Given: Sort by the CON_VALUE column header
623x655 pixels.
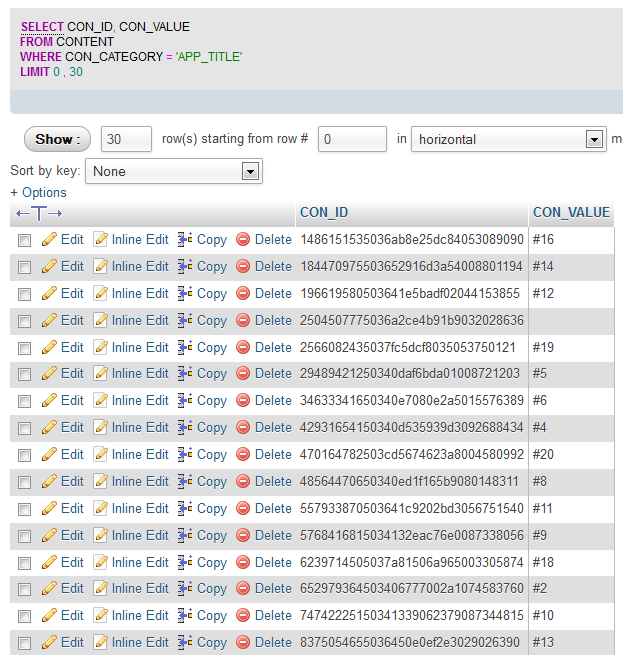Looking at the screenshot, I should click(571, 212).
